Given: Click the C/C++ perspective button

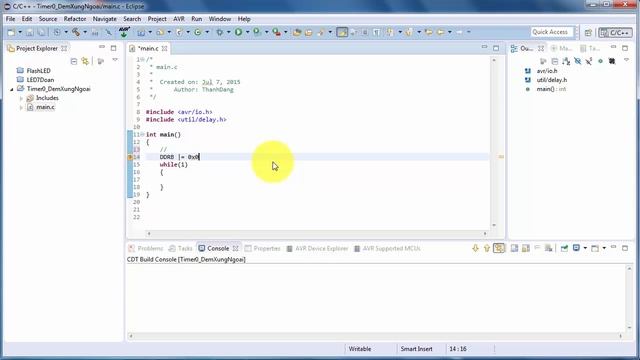Looking at the screenshot, I should (x=615, y=33).
